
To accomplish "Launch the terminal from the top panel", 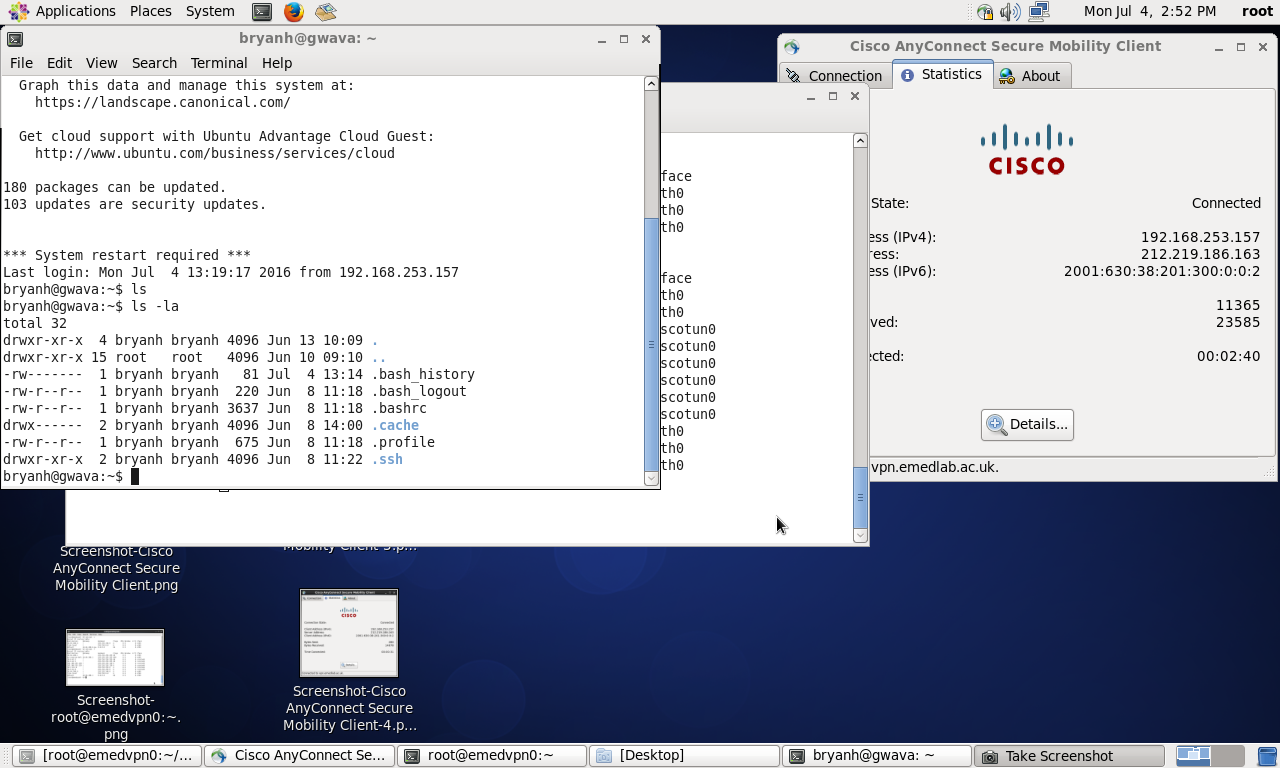I will click(x=261, y=12).
